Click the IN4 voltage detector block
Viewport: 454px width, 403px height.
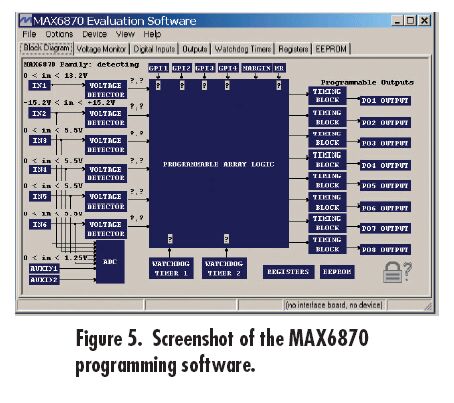(x=106, y=173)
